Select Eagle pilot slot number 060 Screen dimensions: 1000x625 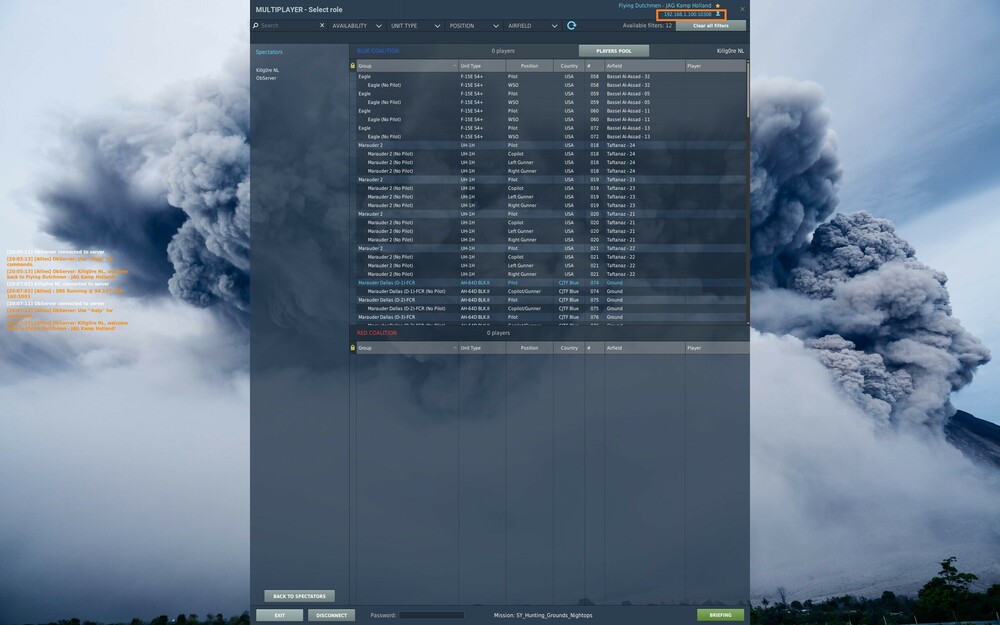point(550,111)
